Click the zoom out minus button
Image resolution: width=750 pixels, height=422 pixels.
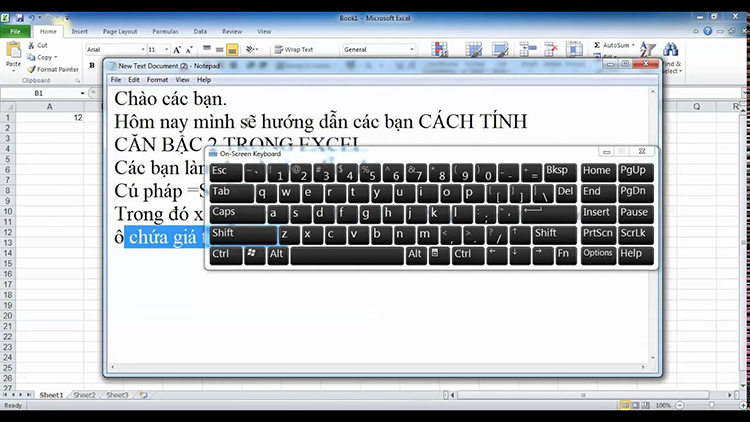680,405
